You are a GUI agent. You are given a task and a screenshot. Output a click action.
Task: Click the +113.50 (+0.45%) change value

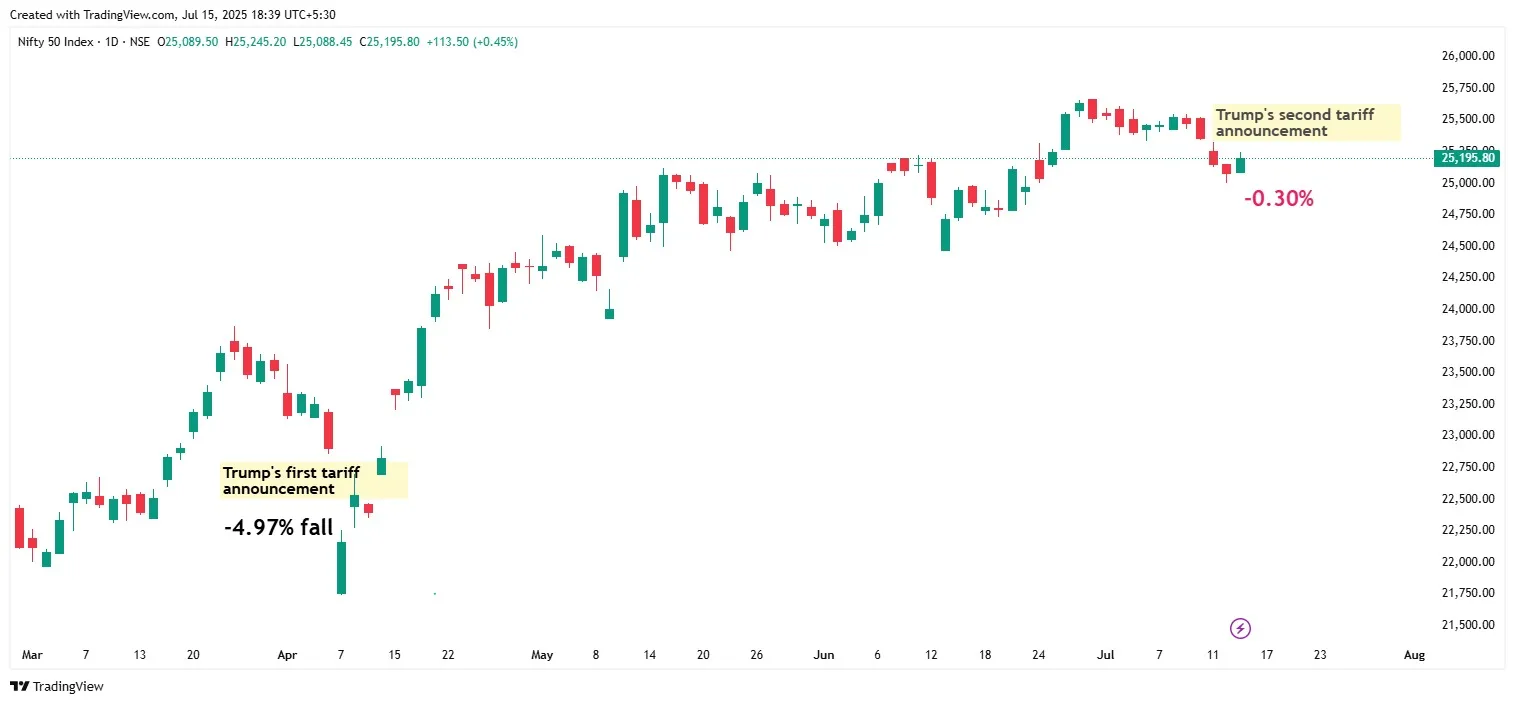(x=473, y=42)
